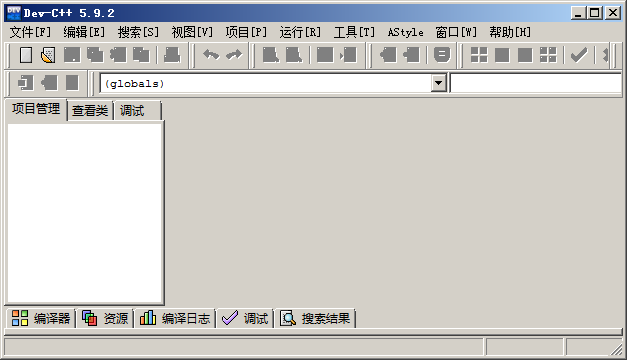627x360 pixels.
Task: Click the Replace toolbar icon
Action: (x=294, y=55)
